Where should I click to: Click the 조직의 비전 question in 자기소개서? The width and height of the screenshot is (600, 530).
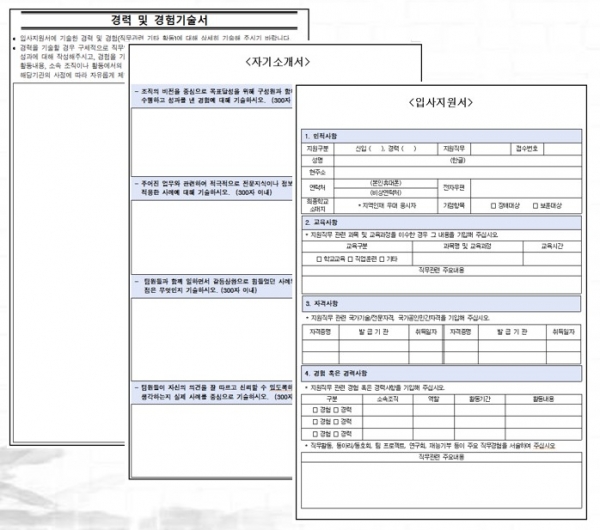pyautogui.click(x=212, y=96)
